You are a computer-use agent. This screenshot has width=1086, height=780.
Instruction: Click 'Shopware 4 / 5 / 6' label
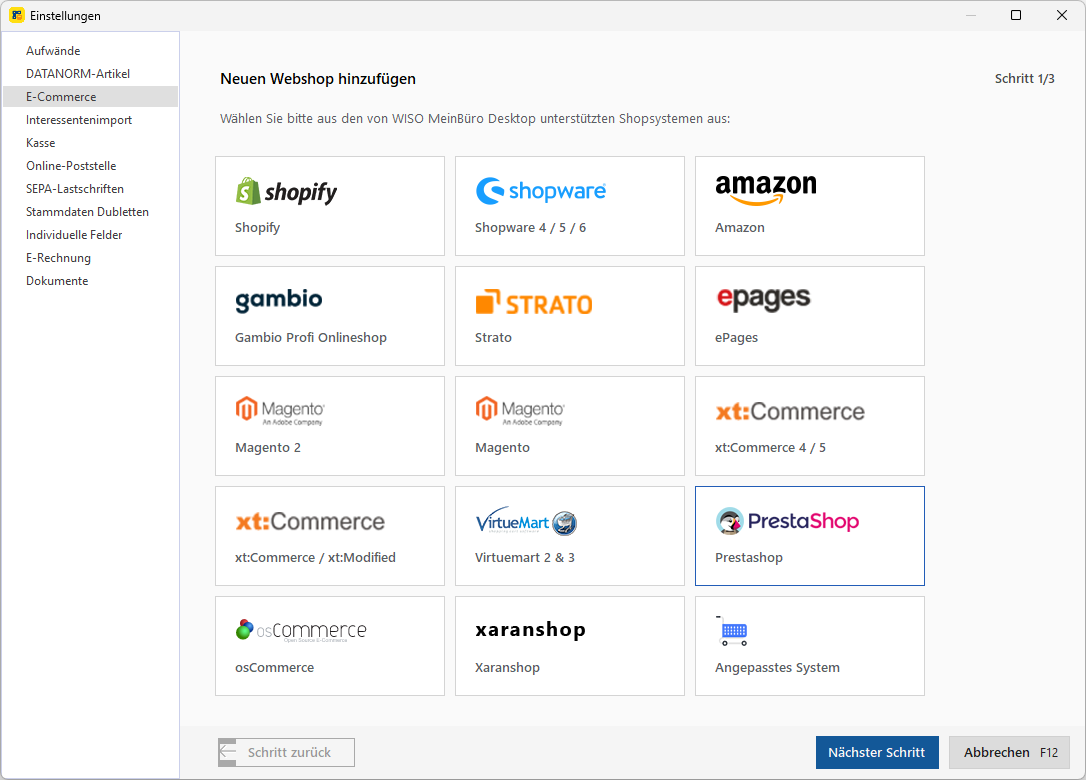(x=530, y=227)
